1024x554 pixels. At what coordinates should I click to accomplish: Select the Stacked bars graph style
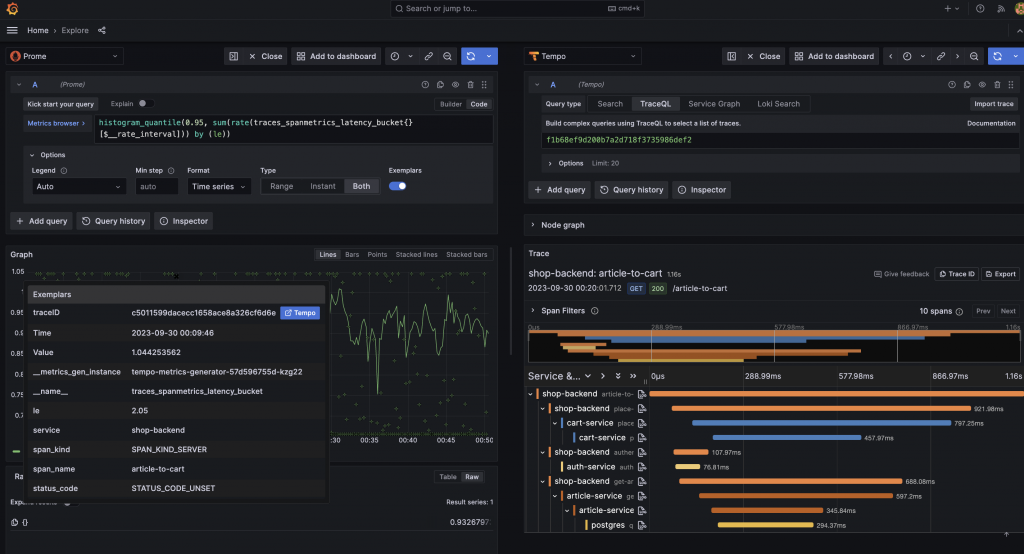point(466,255)
